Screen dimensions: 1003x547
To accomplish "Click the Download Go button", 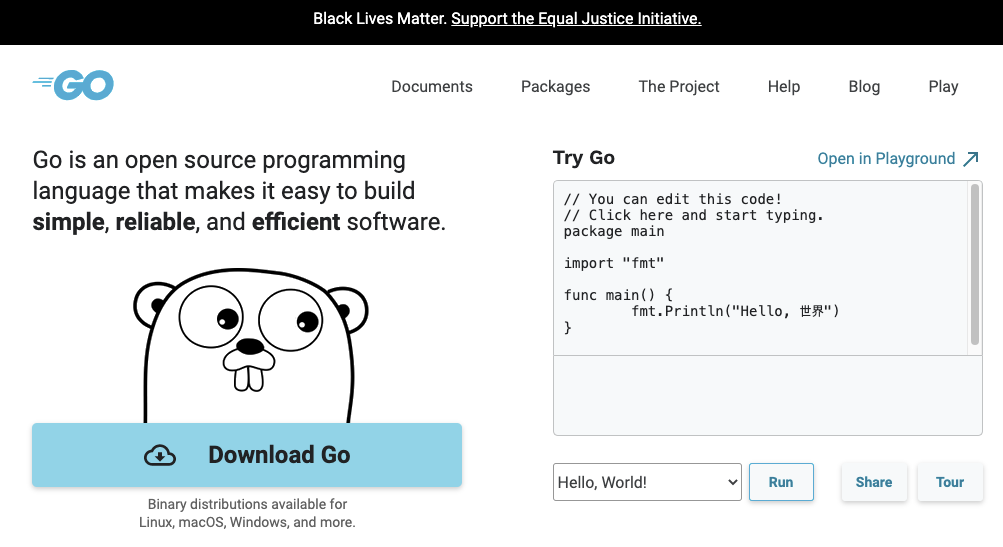I will click(247, 455).
